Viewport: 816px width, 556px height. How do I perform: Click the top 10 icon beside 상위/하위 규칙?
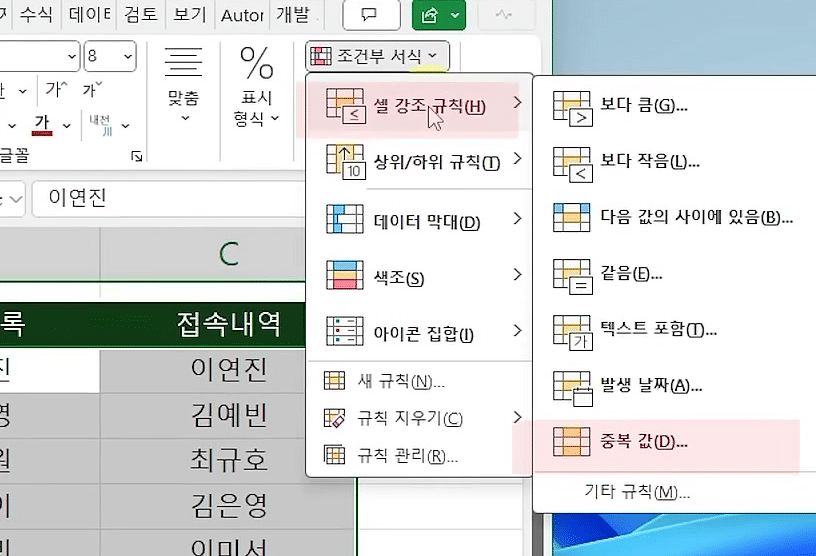pos(346,162)
